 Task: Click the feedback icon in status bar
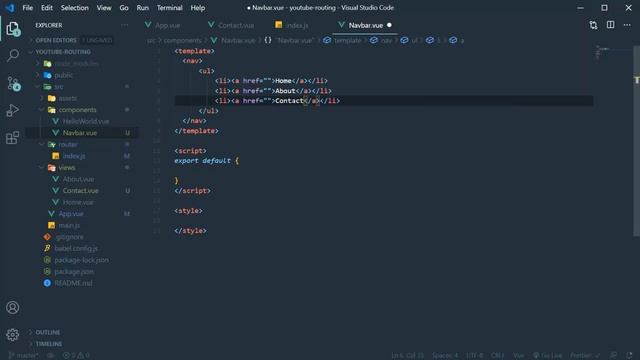click(613, 356)
